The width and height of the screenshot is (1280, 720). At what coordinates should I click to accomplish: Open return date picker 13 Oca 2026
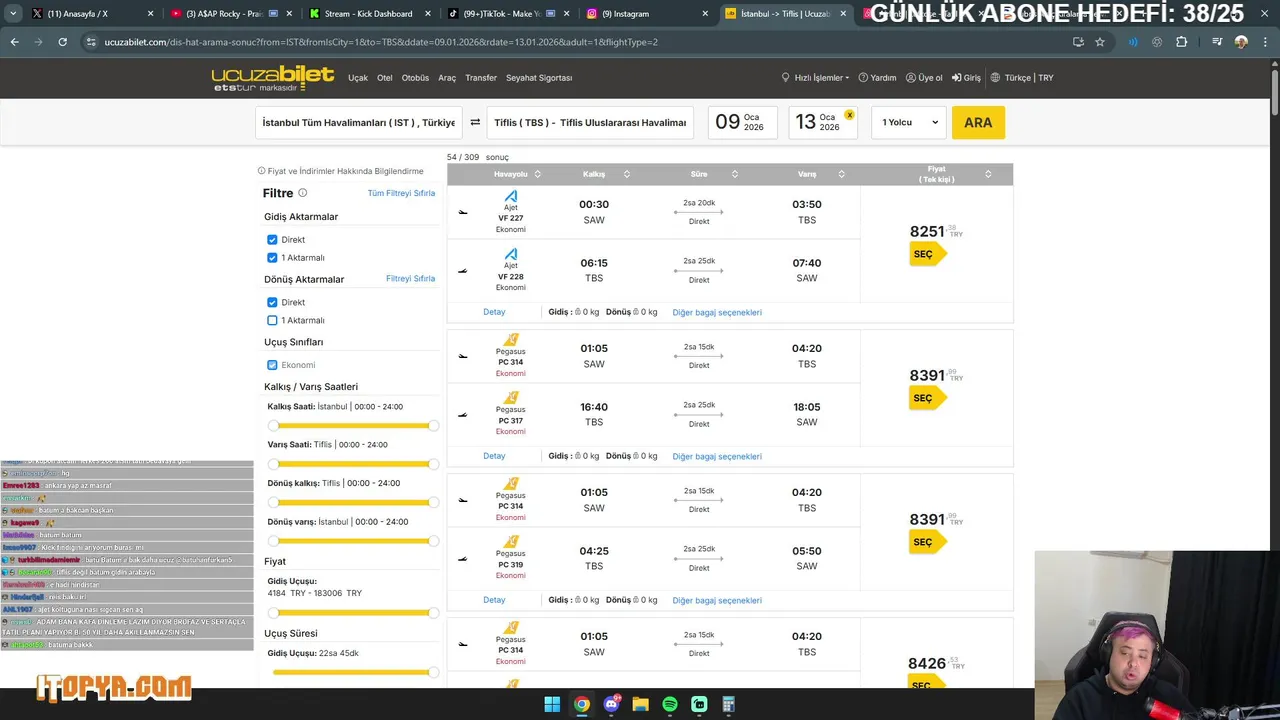pos(823,122)
